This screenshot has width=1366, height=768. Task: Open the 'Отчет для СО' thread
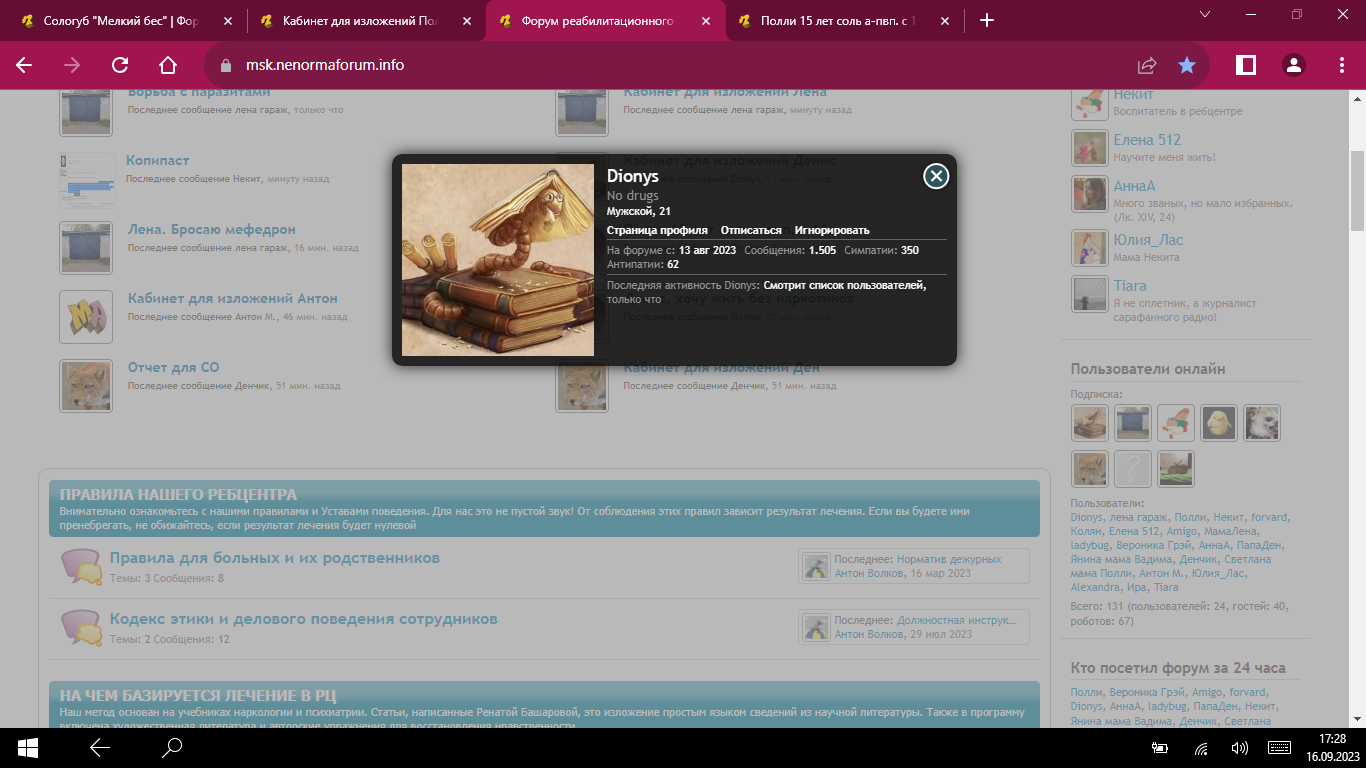[173, 367]
